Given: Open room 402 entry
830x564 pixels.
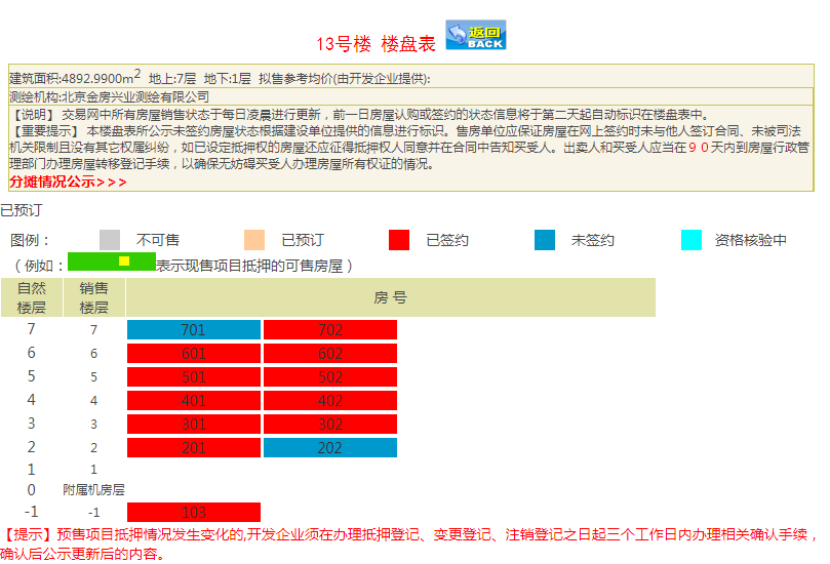Looking at the screenshot, I should pos(330,400).
